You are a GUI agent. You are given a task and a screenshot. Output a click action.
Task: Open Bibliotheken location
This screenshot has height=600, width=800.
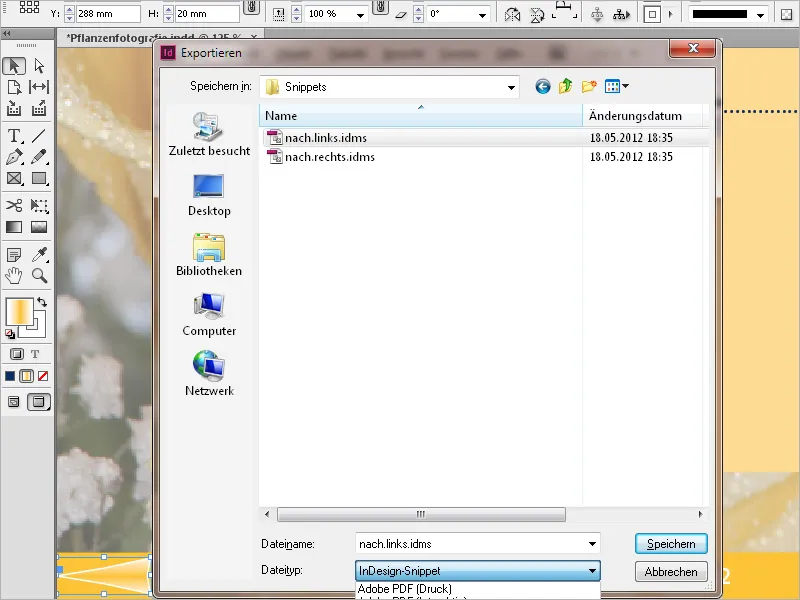[209, 255]
